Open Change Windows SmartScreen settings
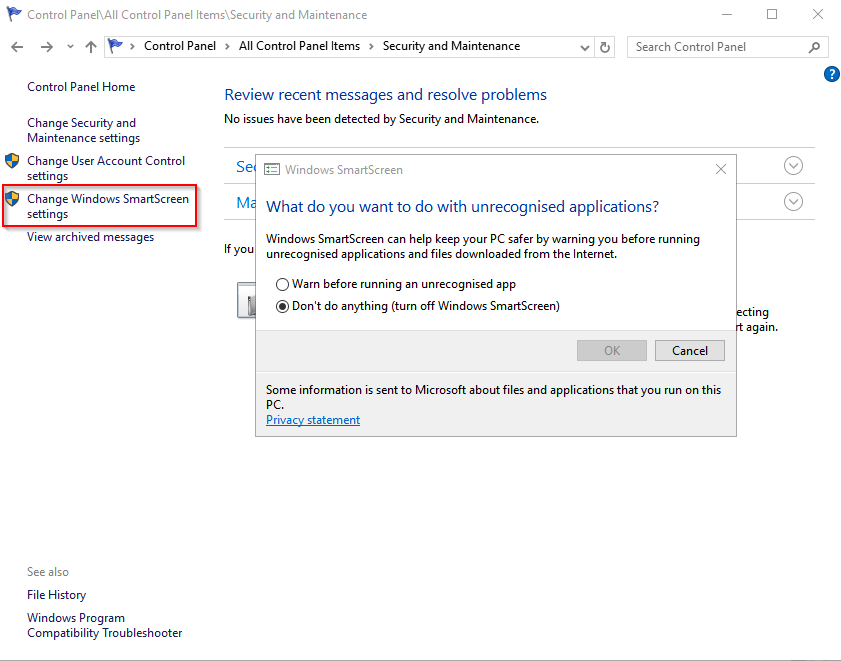 pyautogui.click(x=108, y=206)
